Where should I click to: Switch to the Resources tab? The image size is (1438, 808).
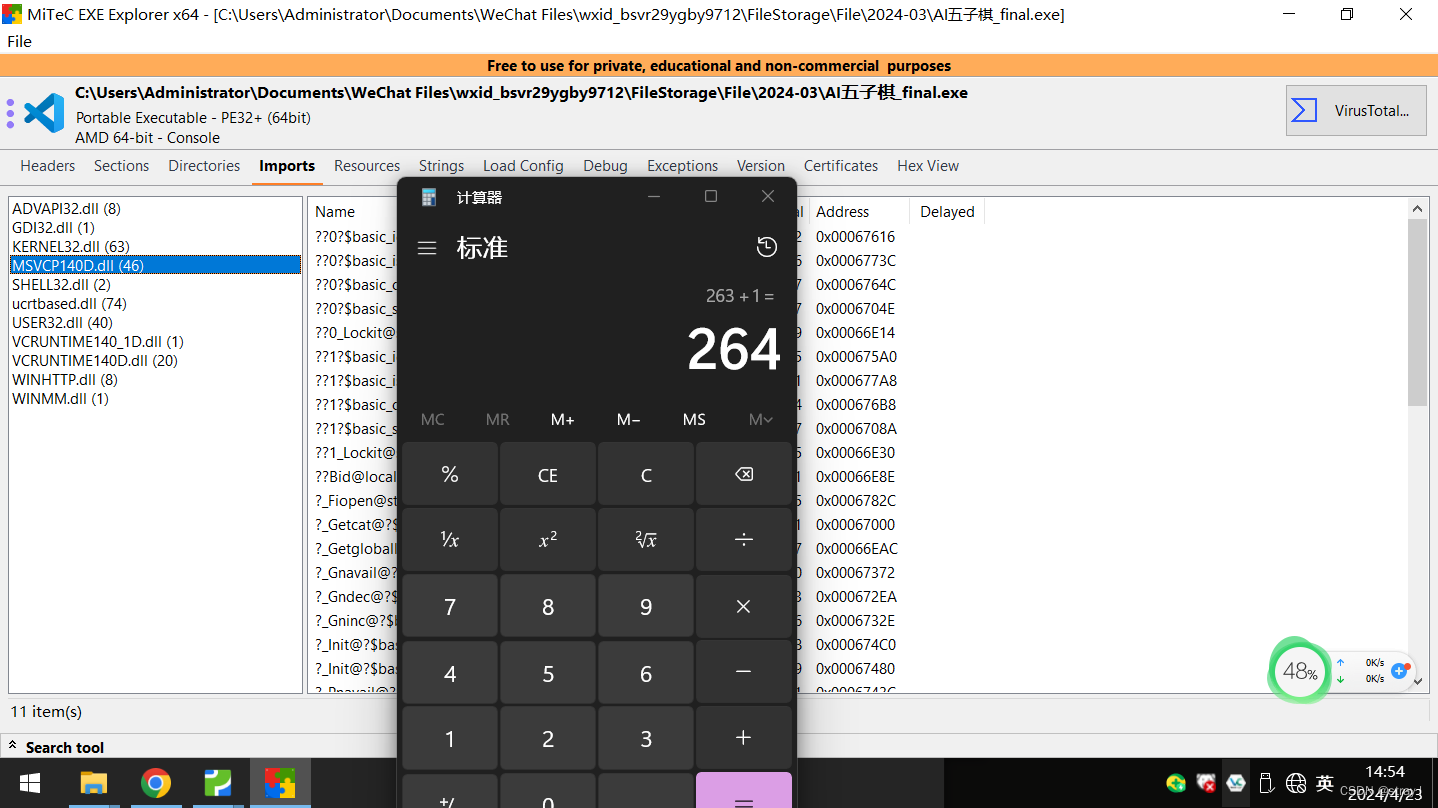[367, 166]
